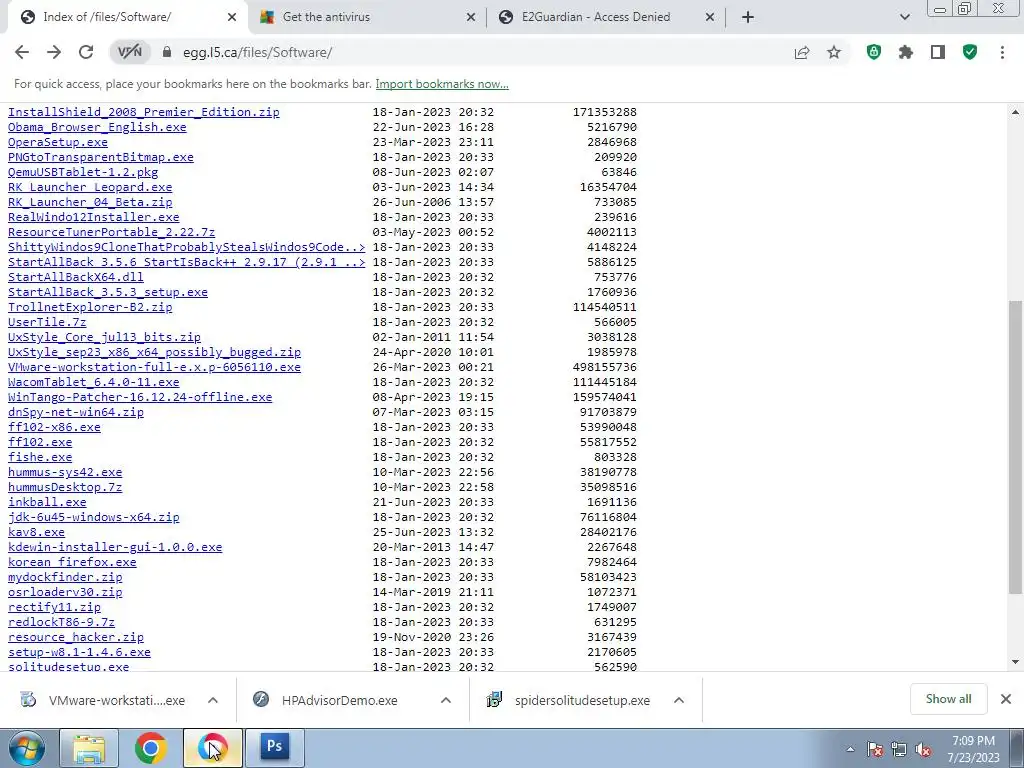The image size is (1024, 768).
Task: Download jdk-6u45-windows-x64.zip
Action: pyautogui.click(x=93, y=518)
